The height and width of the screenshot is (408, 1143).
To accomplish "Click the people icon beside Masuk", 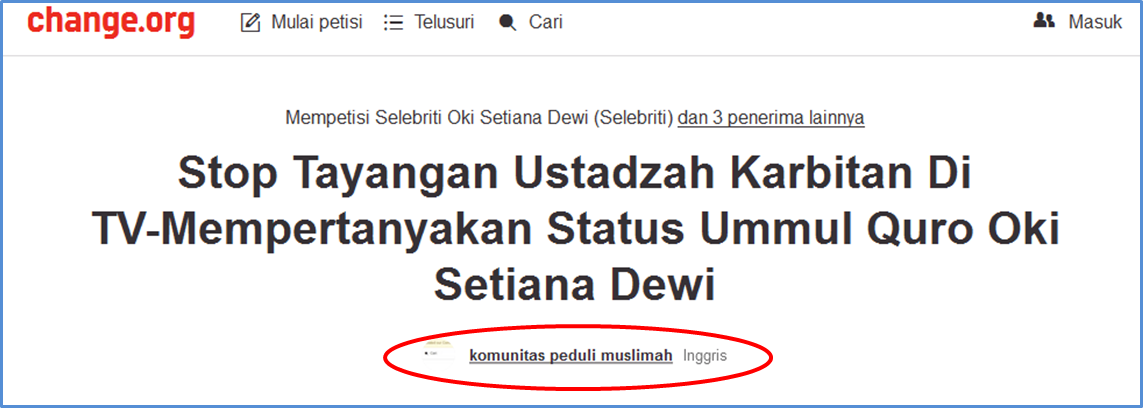I will point(1045,22).
